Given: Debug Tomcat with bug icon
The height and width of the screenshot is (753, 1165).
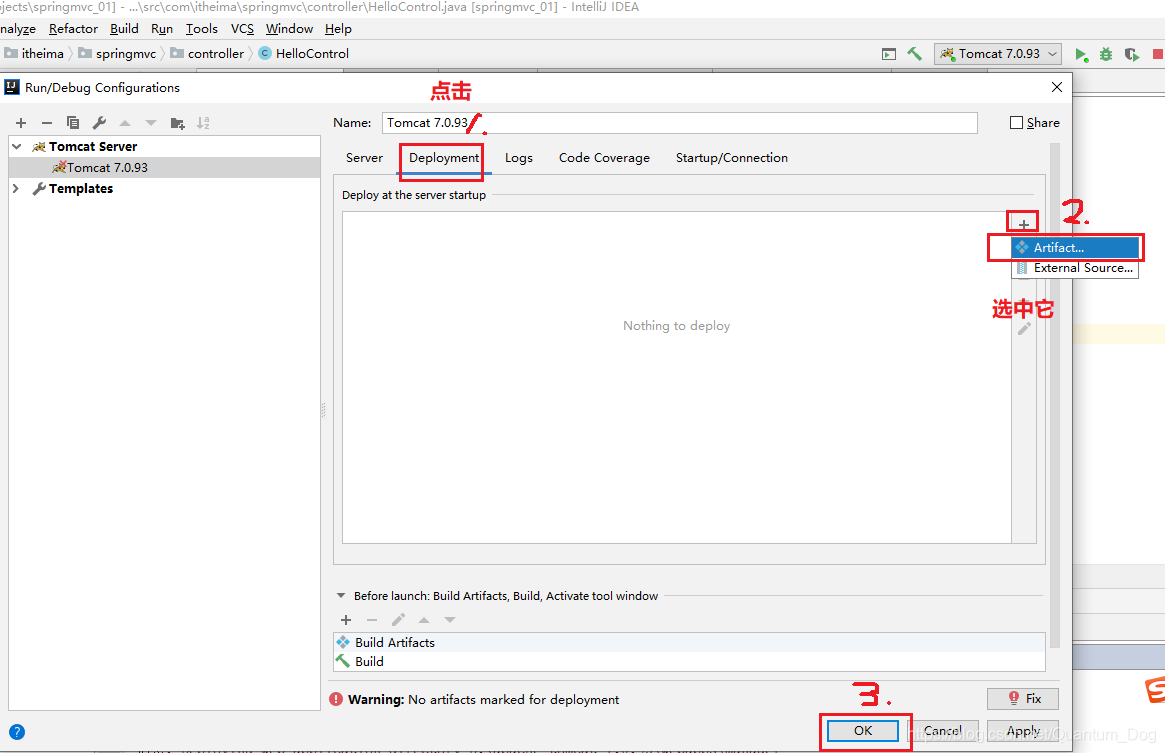Looking at the screenshot, I should tap(1106, 54).
